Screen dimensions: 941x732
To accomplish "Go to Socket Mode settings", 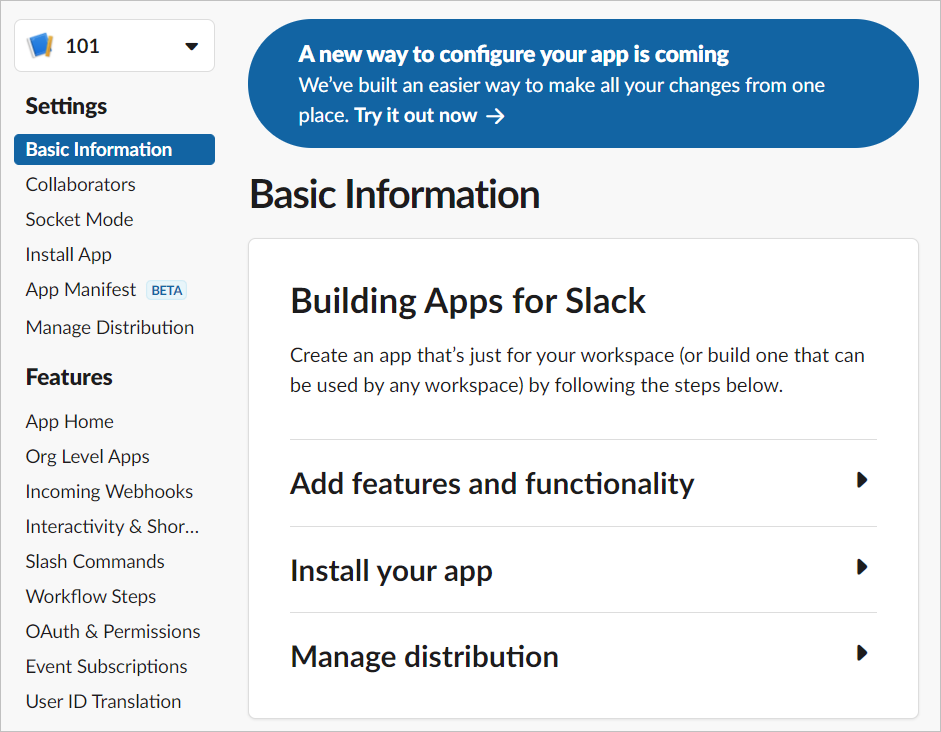I will click(79, 219).
